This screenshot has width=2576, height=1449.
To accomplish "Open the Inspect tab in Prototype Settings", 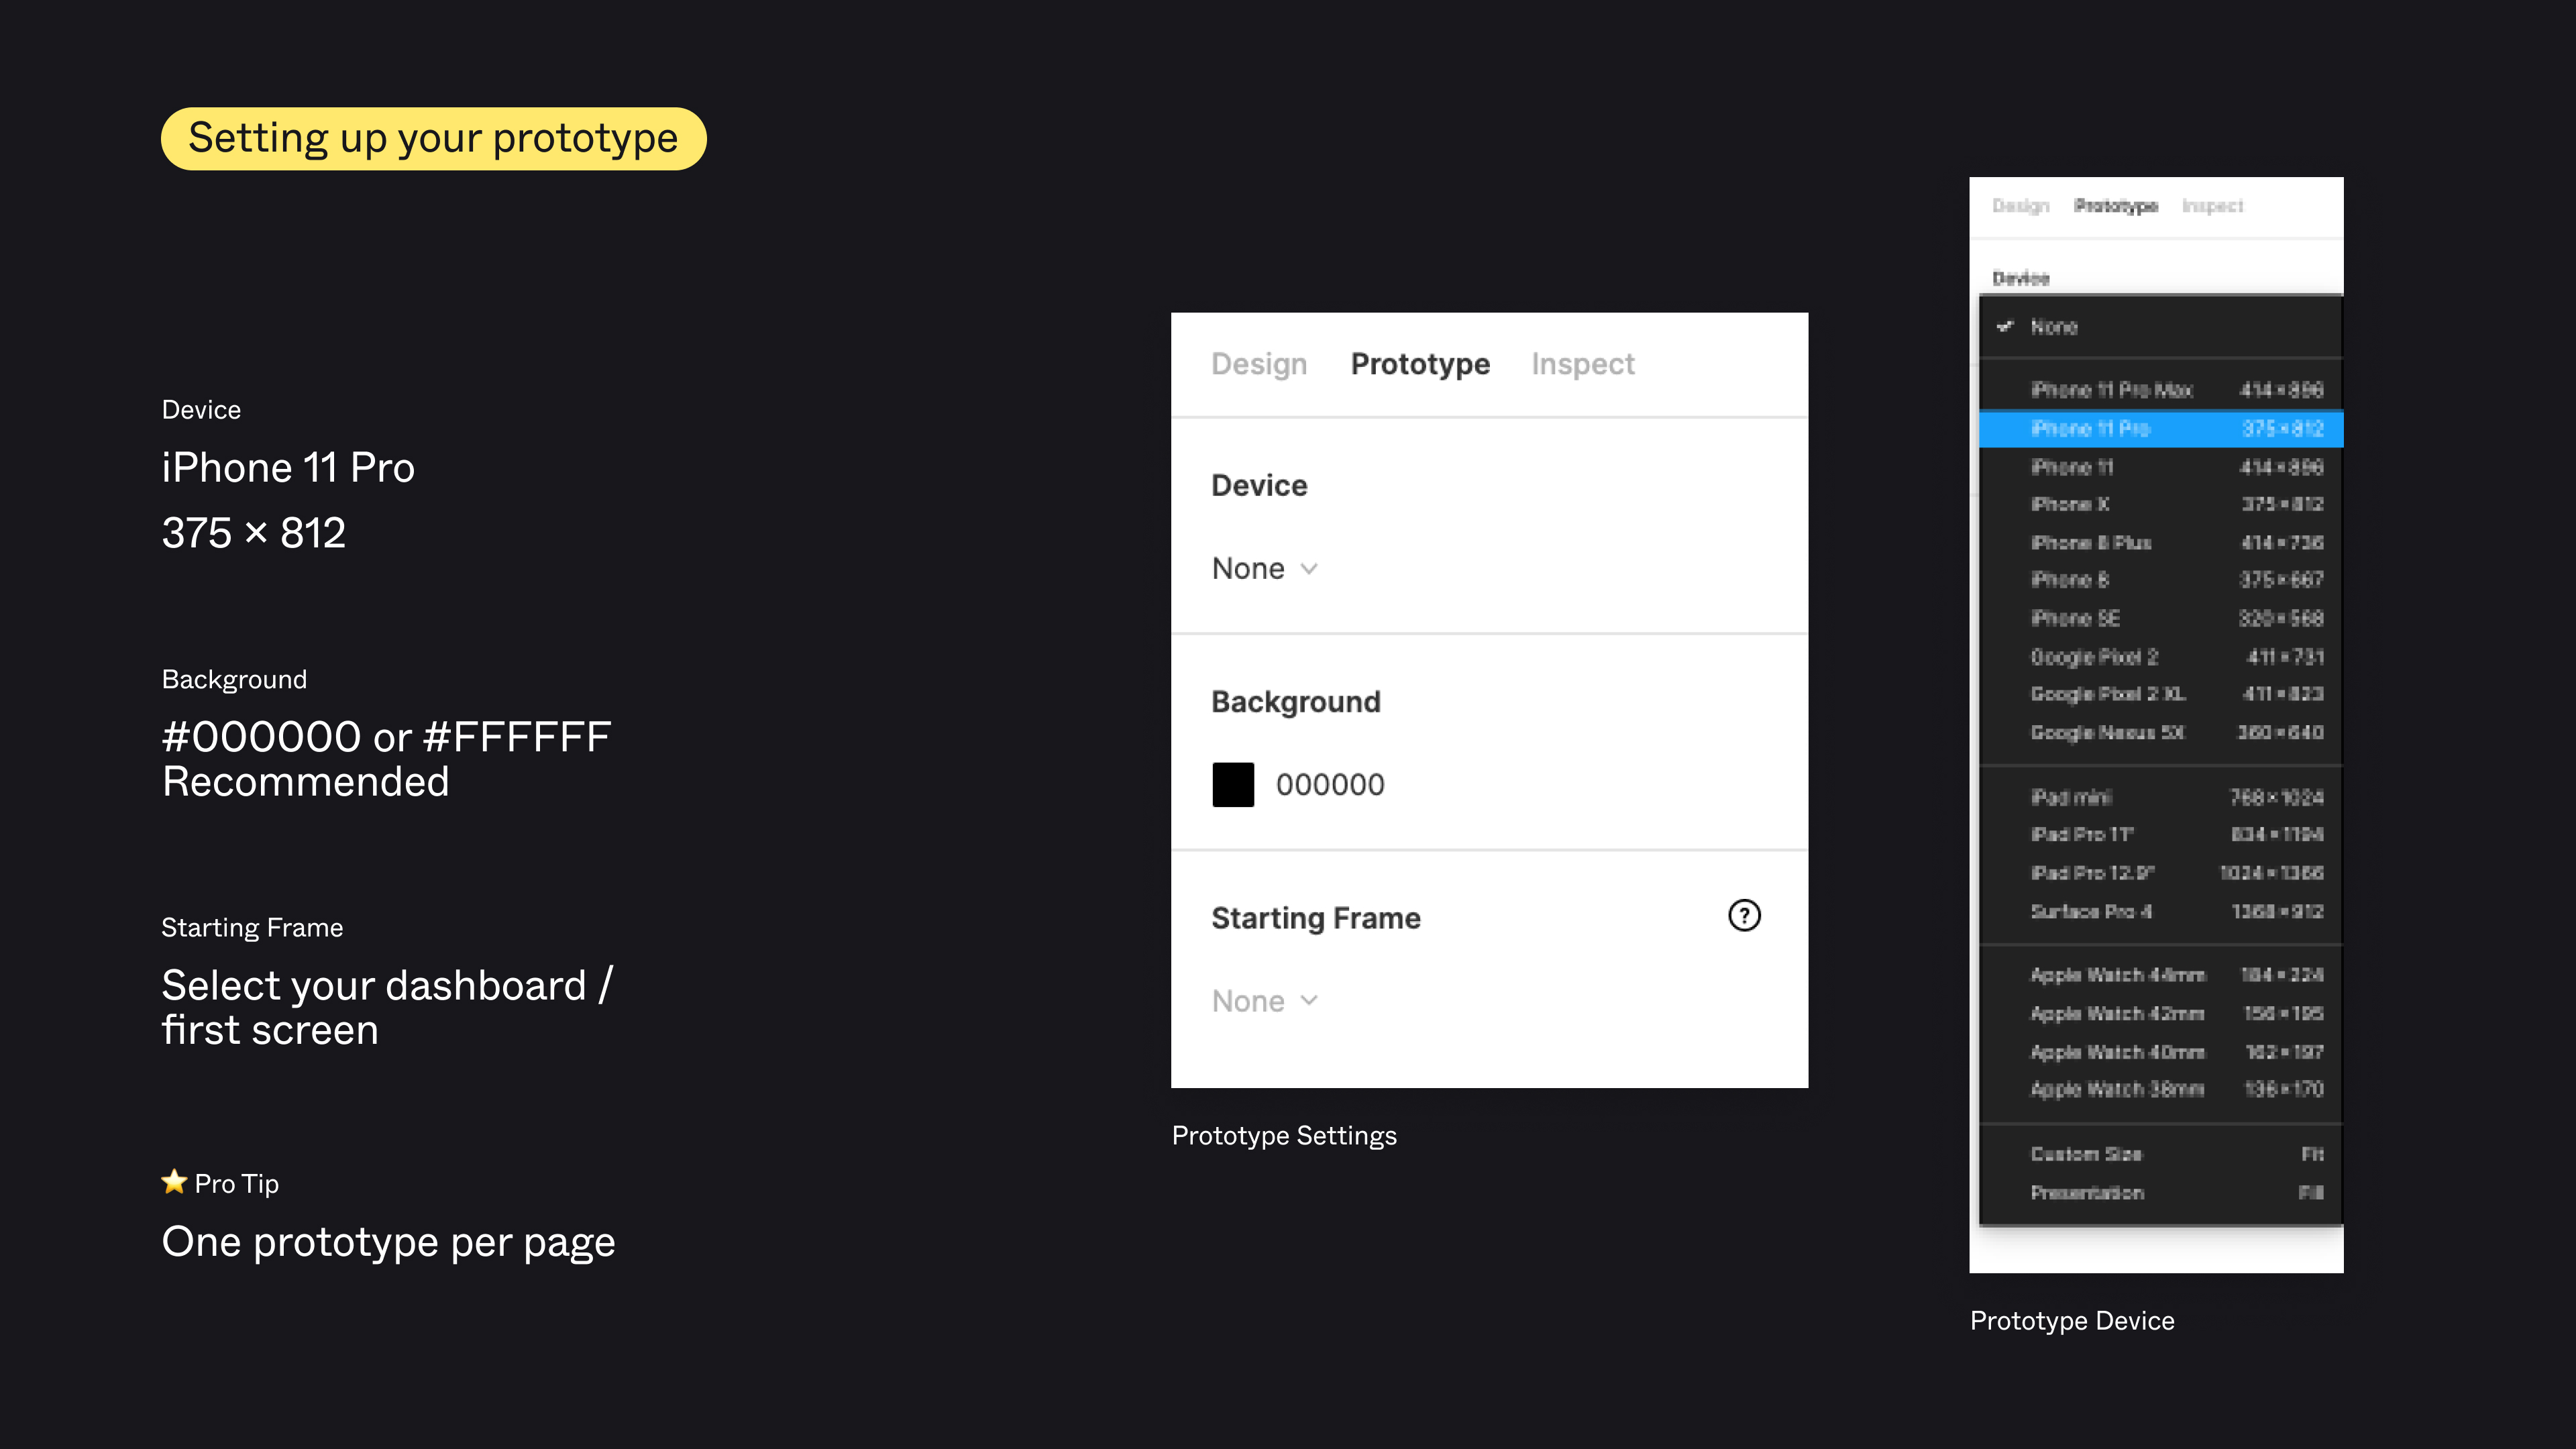I will pos(1582,364).
